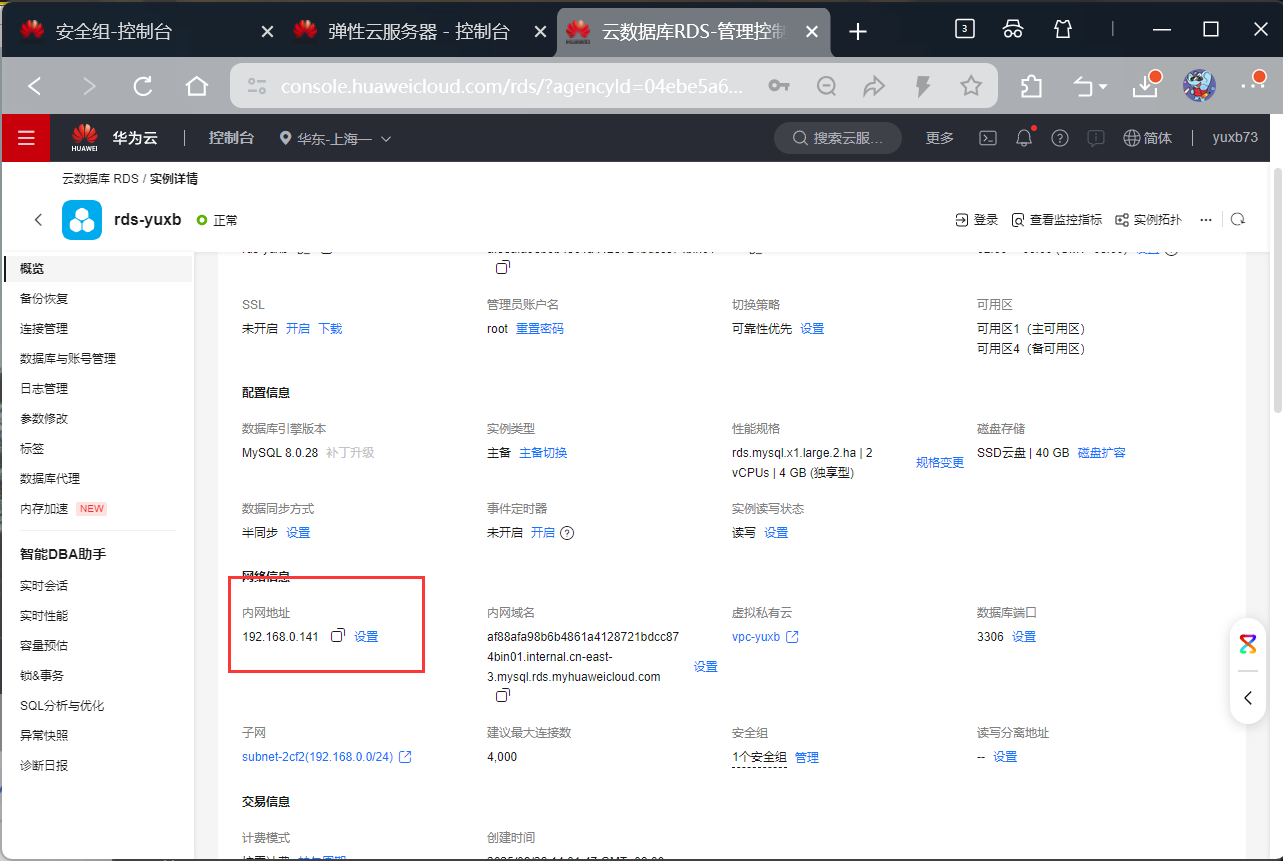The image size is (1283, 861).
Task: Click 查看监控指标 button
Action: pyautogui.click(x=1057, y=220)
